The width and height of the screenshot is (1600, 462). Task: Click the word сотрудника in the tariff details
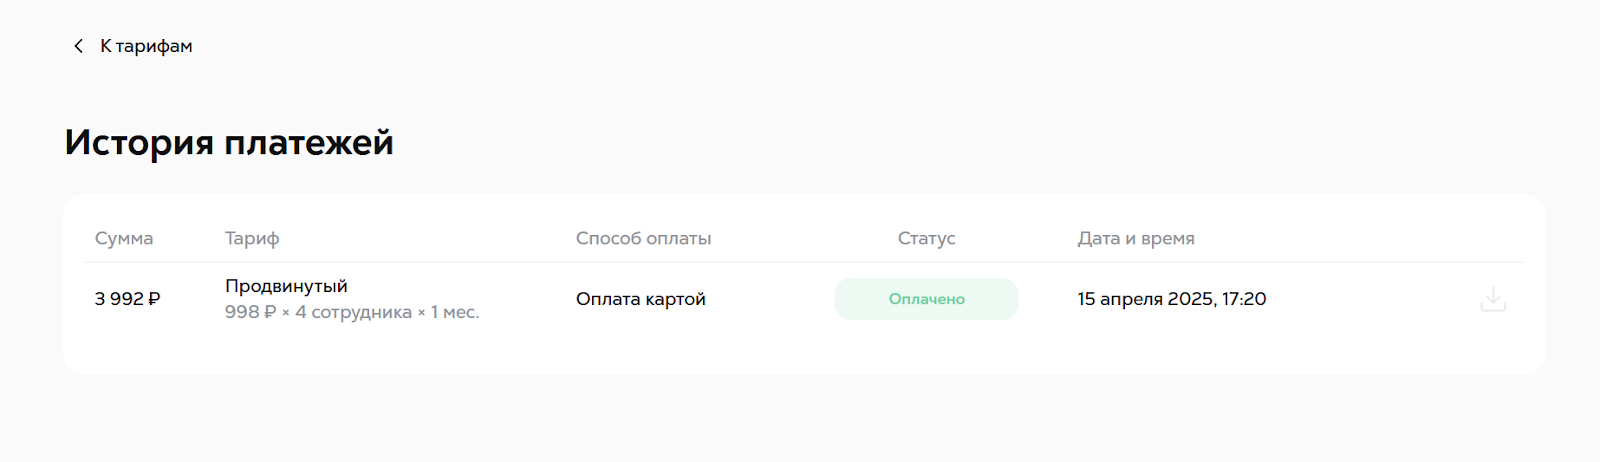(x=361, y=313)
